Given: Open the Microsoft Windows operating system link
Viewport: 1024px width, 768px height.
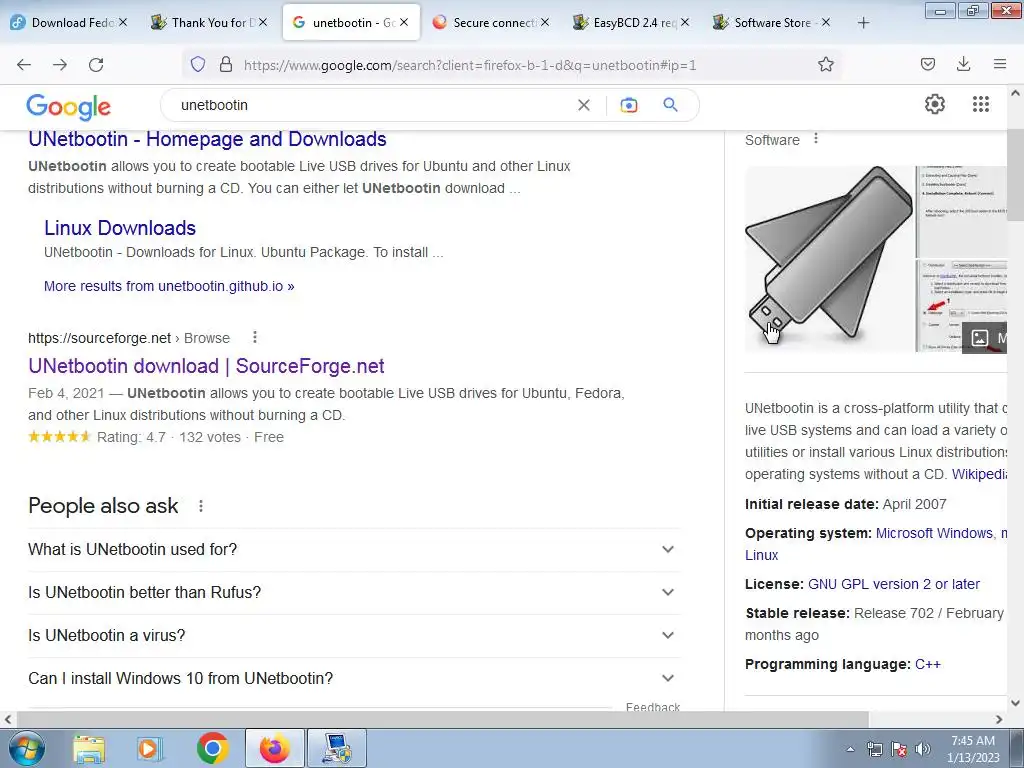Looking at the screenshot, I should (934, 533).
